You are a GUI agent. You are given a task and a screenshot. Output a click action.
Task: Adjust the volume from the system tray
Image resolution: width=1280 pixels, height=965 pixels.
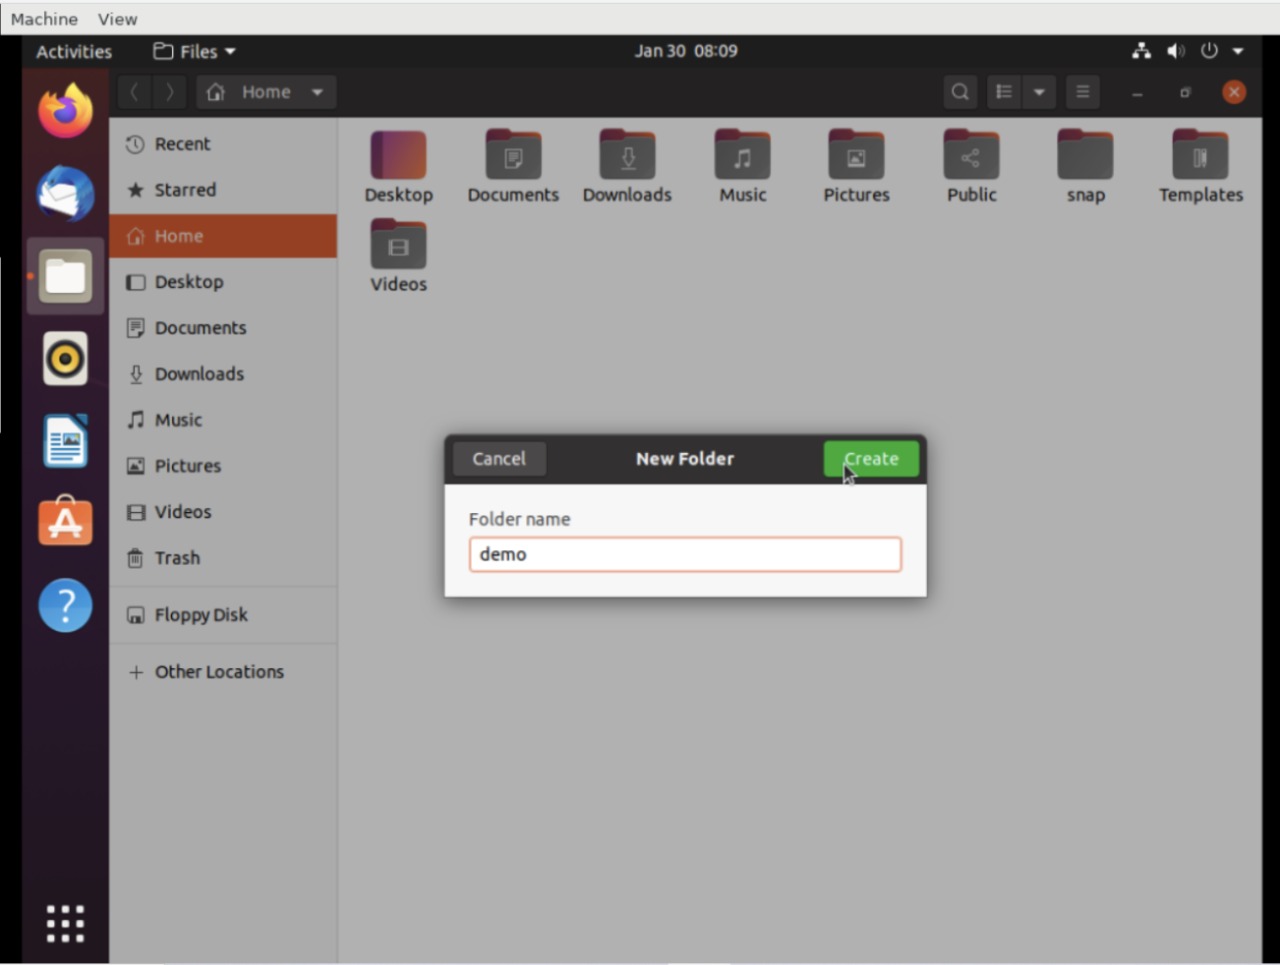click(x=1175, y=51)
